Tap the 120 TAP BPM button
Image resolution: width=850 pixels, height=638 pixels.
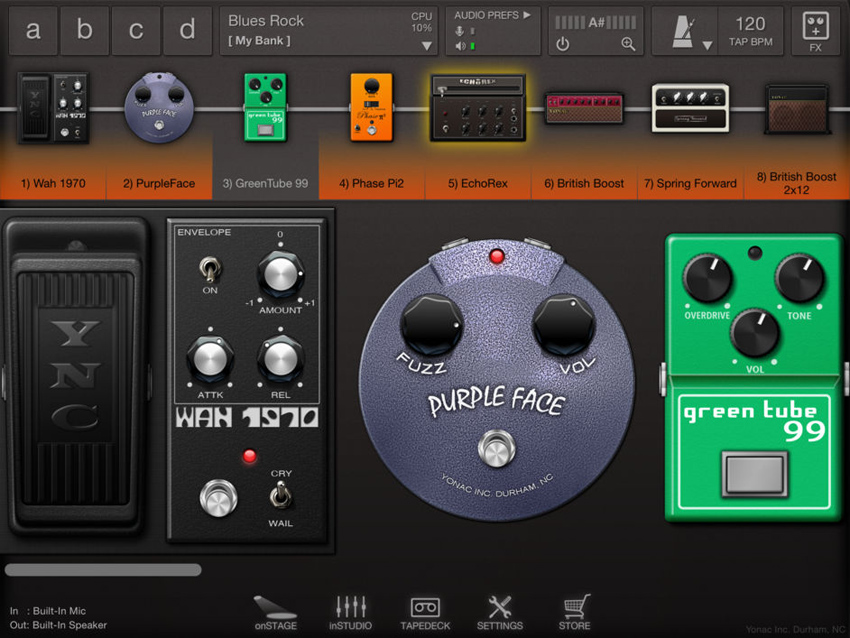[750, 31]
